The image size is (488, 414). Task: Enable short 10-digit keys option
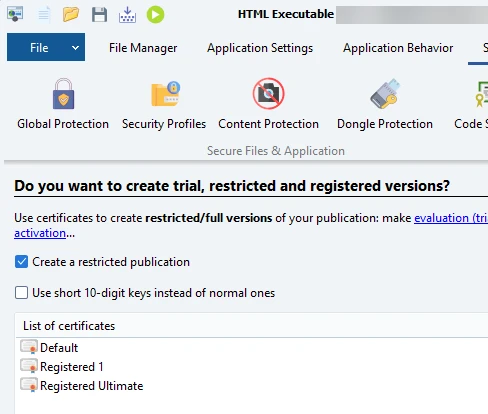(x=21, y=293)
